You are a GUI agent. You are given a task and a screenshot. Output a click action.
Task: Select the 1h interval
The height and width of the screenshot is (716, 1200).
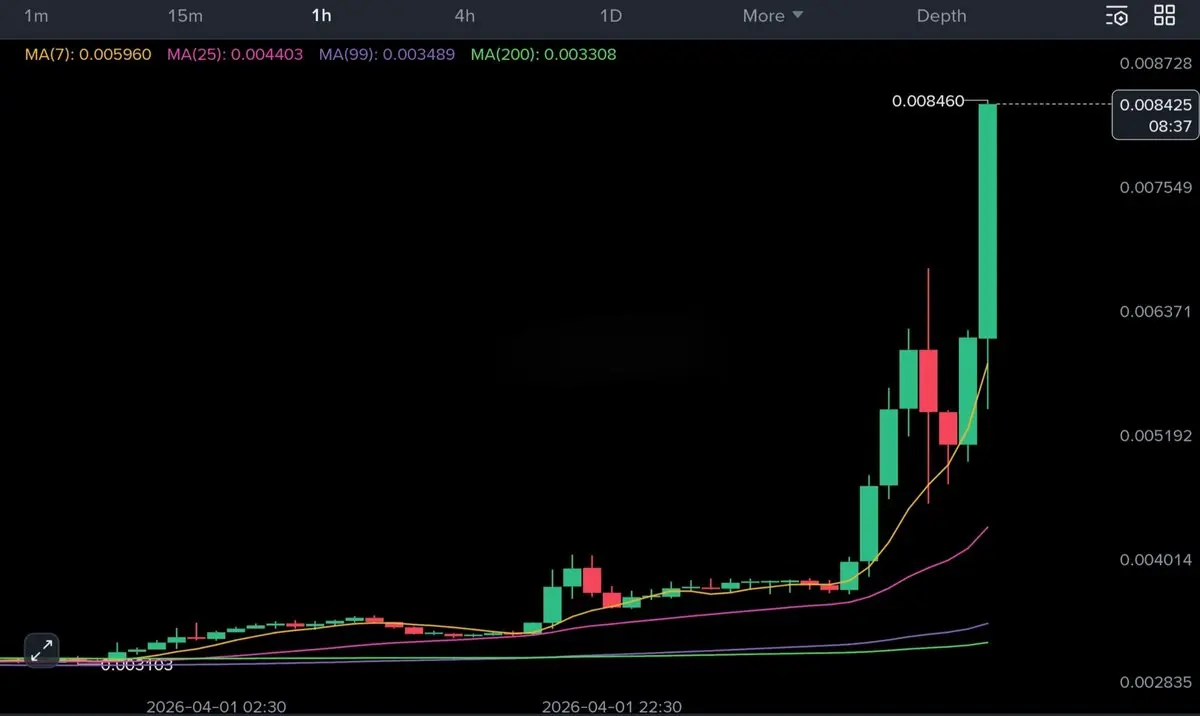pyautogui.click(x=321, y=15)
